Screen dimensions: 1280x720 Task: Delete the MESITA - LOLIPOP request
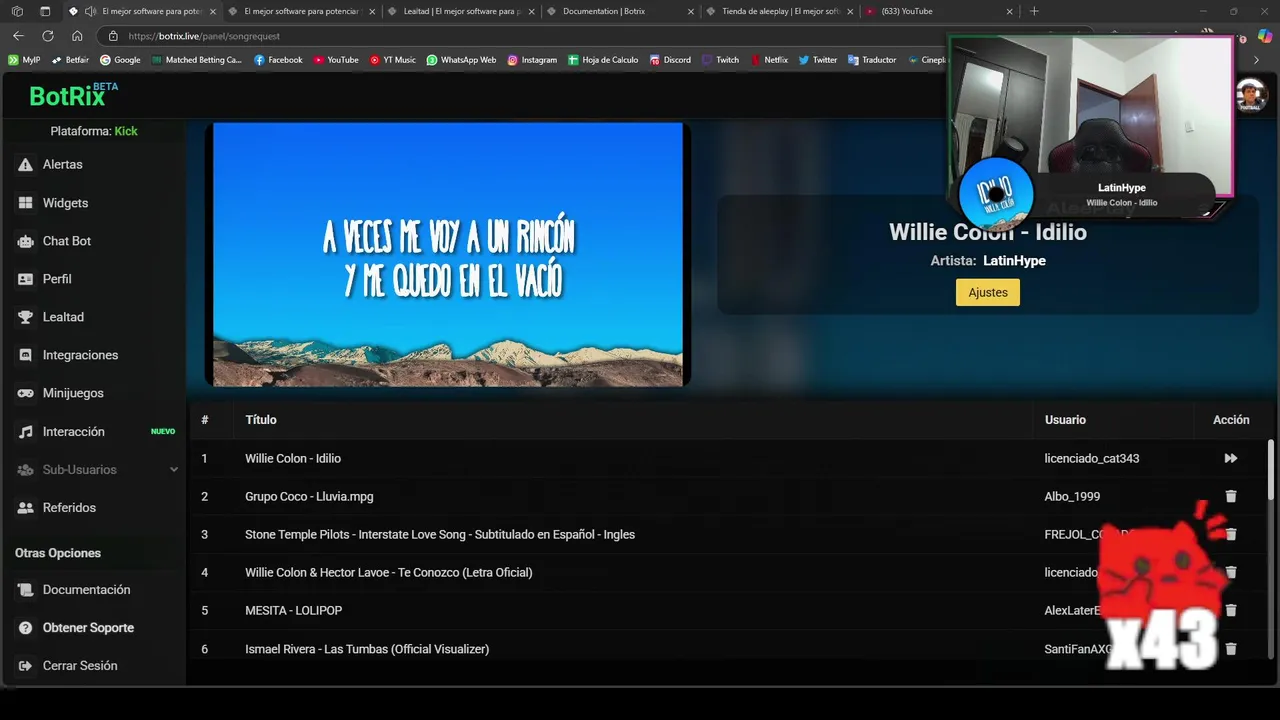tap(1231, 610)
